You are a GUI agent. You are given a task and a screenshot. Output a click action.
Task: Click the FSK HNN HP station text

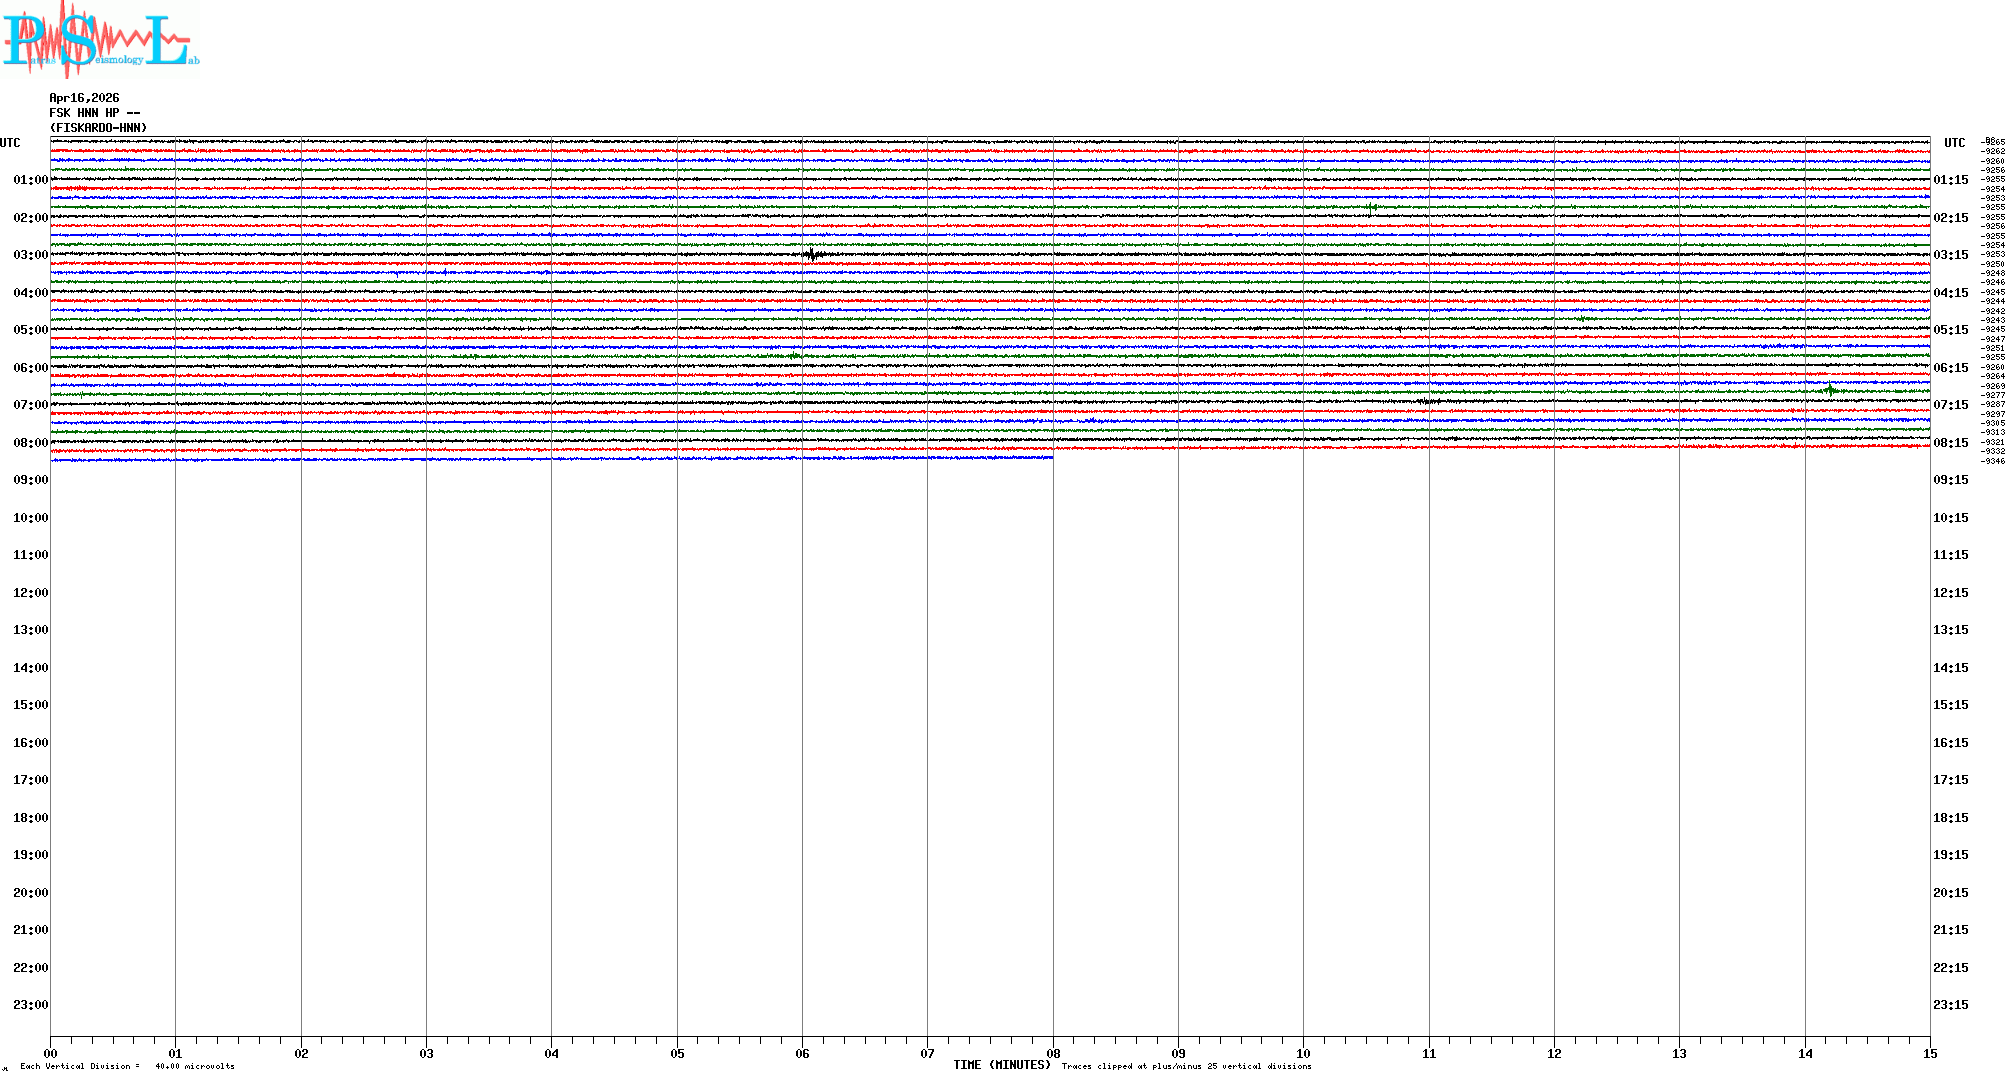[x=94, y=113]
